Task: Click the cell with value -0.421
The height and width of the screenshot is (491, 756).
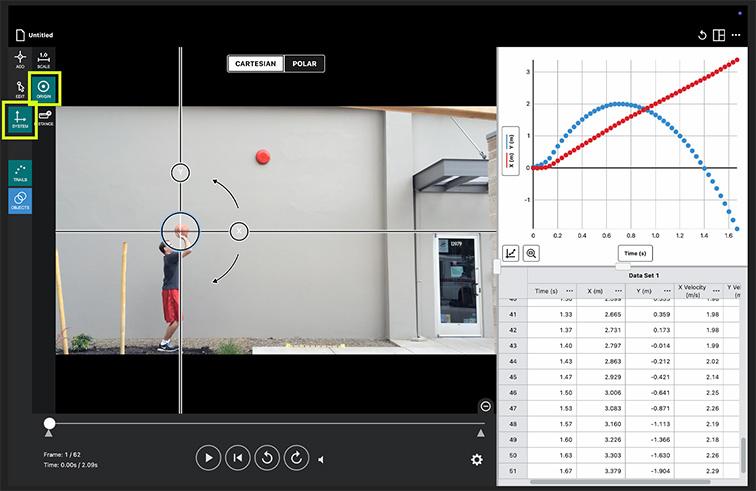Action: point(650,377)
